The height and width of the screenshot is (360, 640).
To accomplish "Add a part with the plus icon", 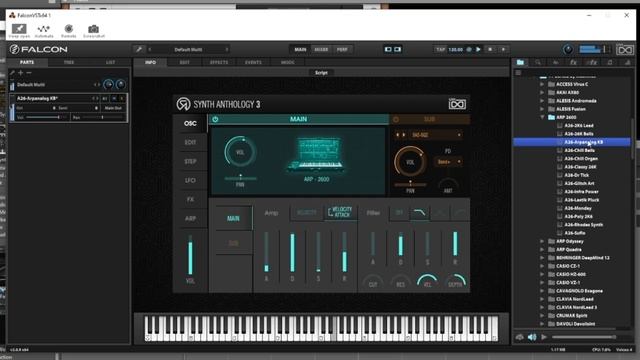I will click(20, 73).
